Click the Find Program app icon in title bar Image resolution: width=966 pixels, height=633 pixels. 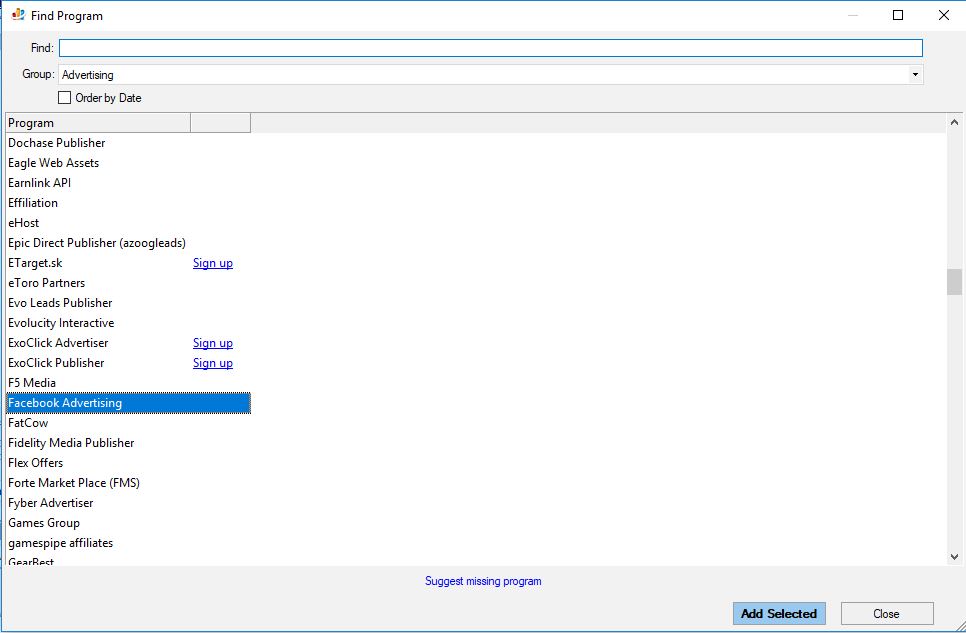click(18, 15)
